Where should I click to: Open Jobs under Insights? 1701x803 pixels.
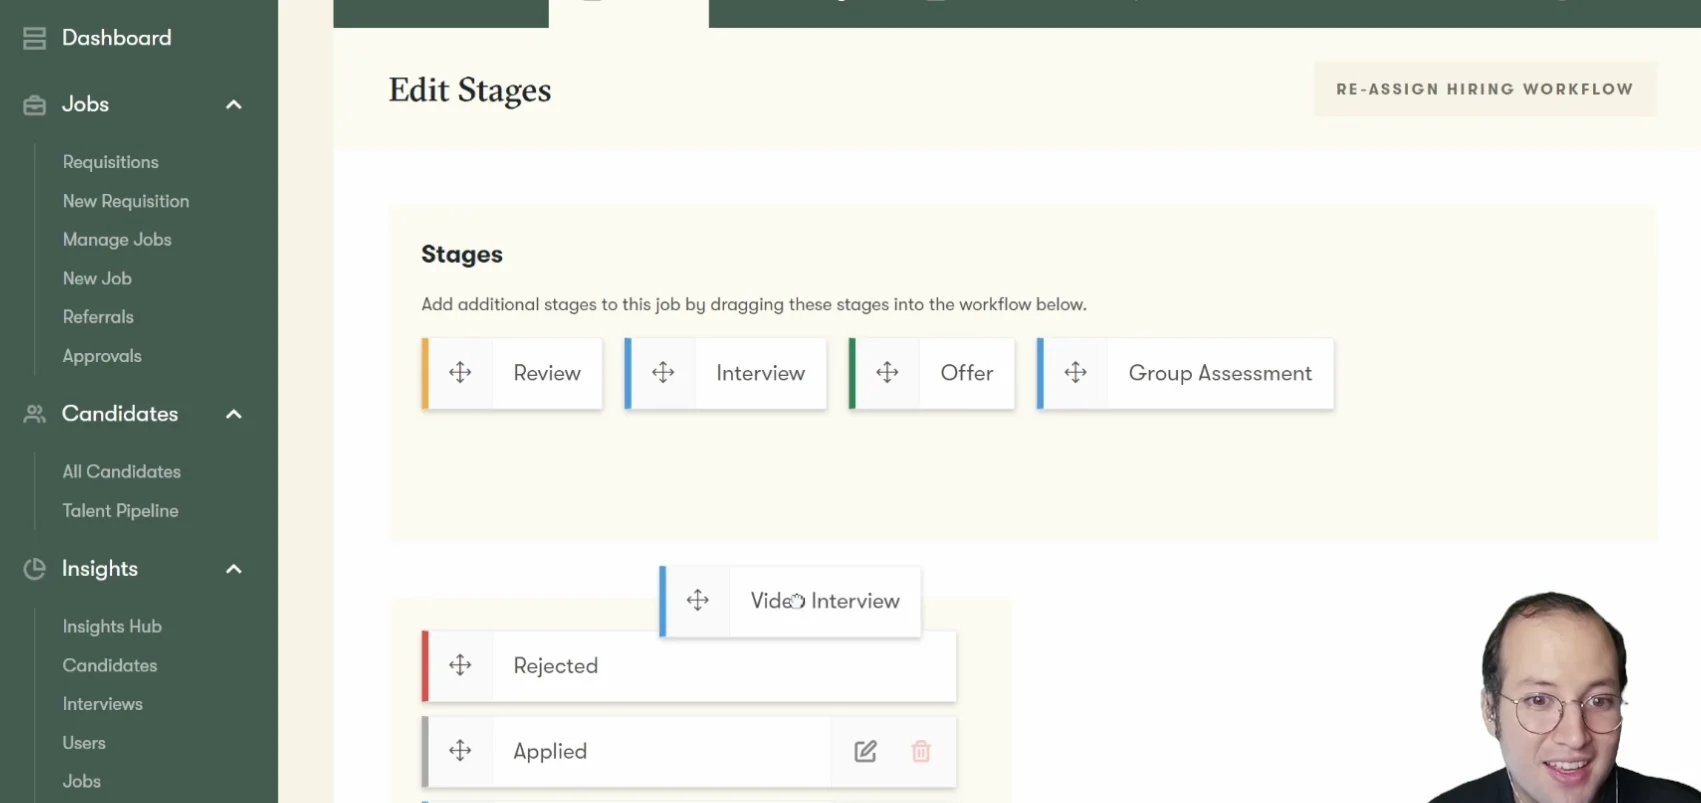tap(81, 781)
